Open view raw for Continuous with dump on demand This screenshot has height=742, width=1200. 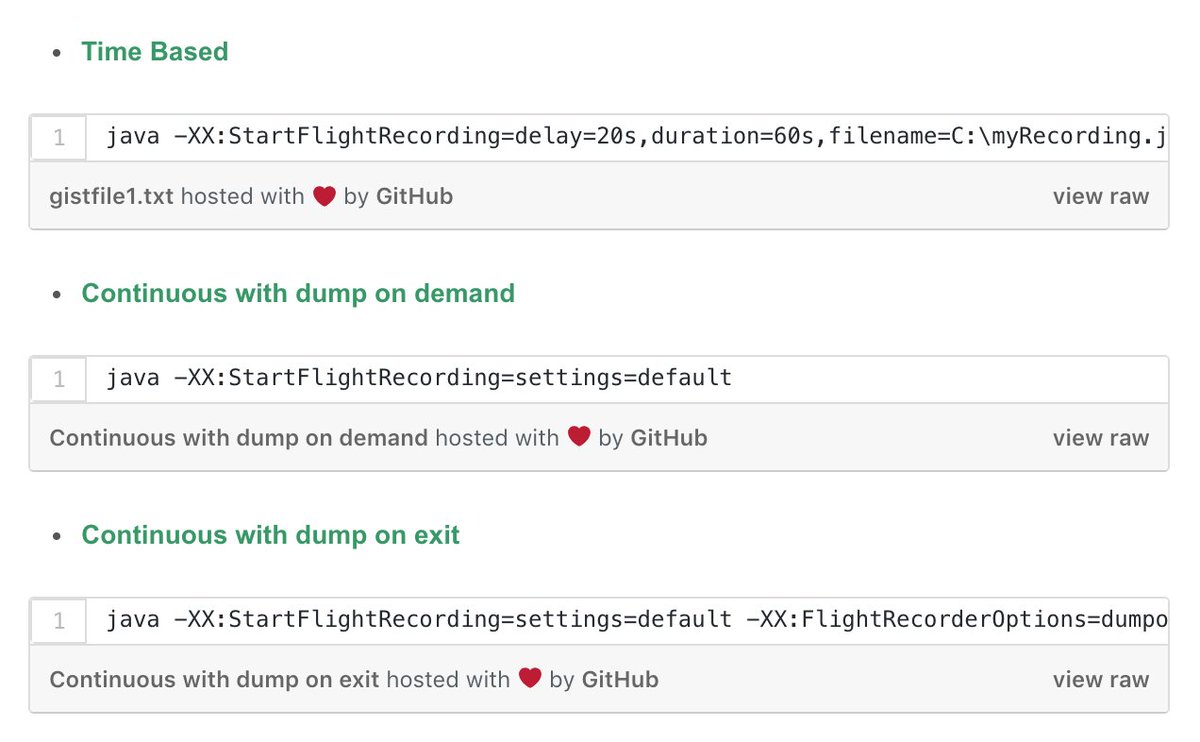pos(1100,437)
